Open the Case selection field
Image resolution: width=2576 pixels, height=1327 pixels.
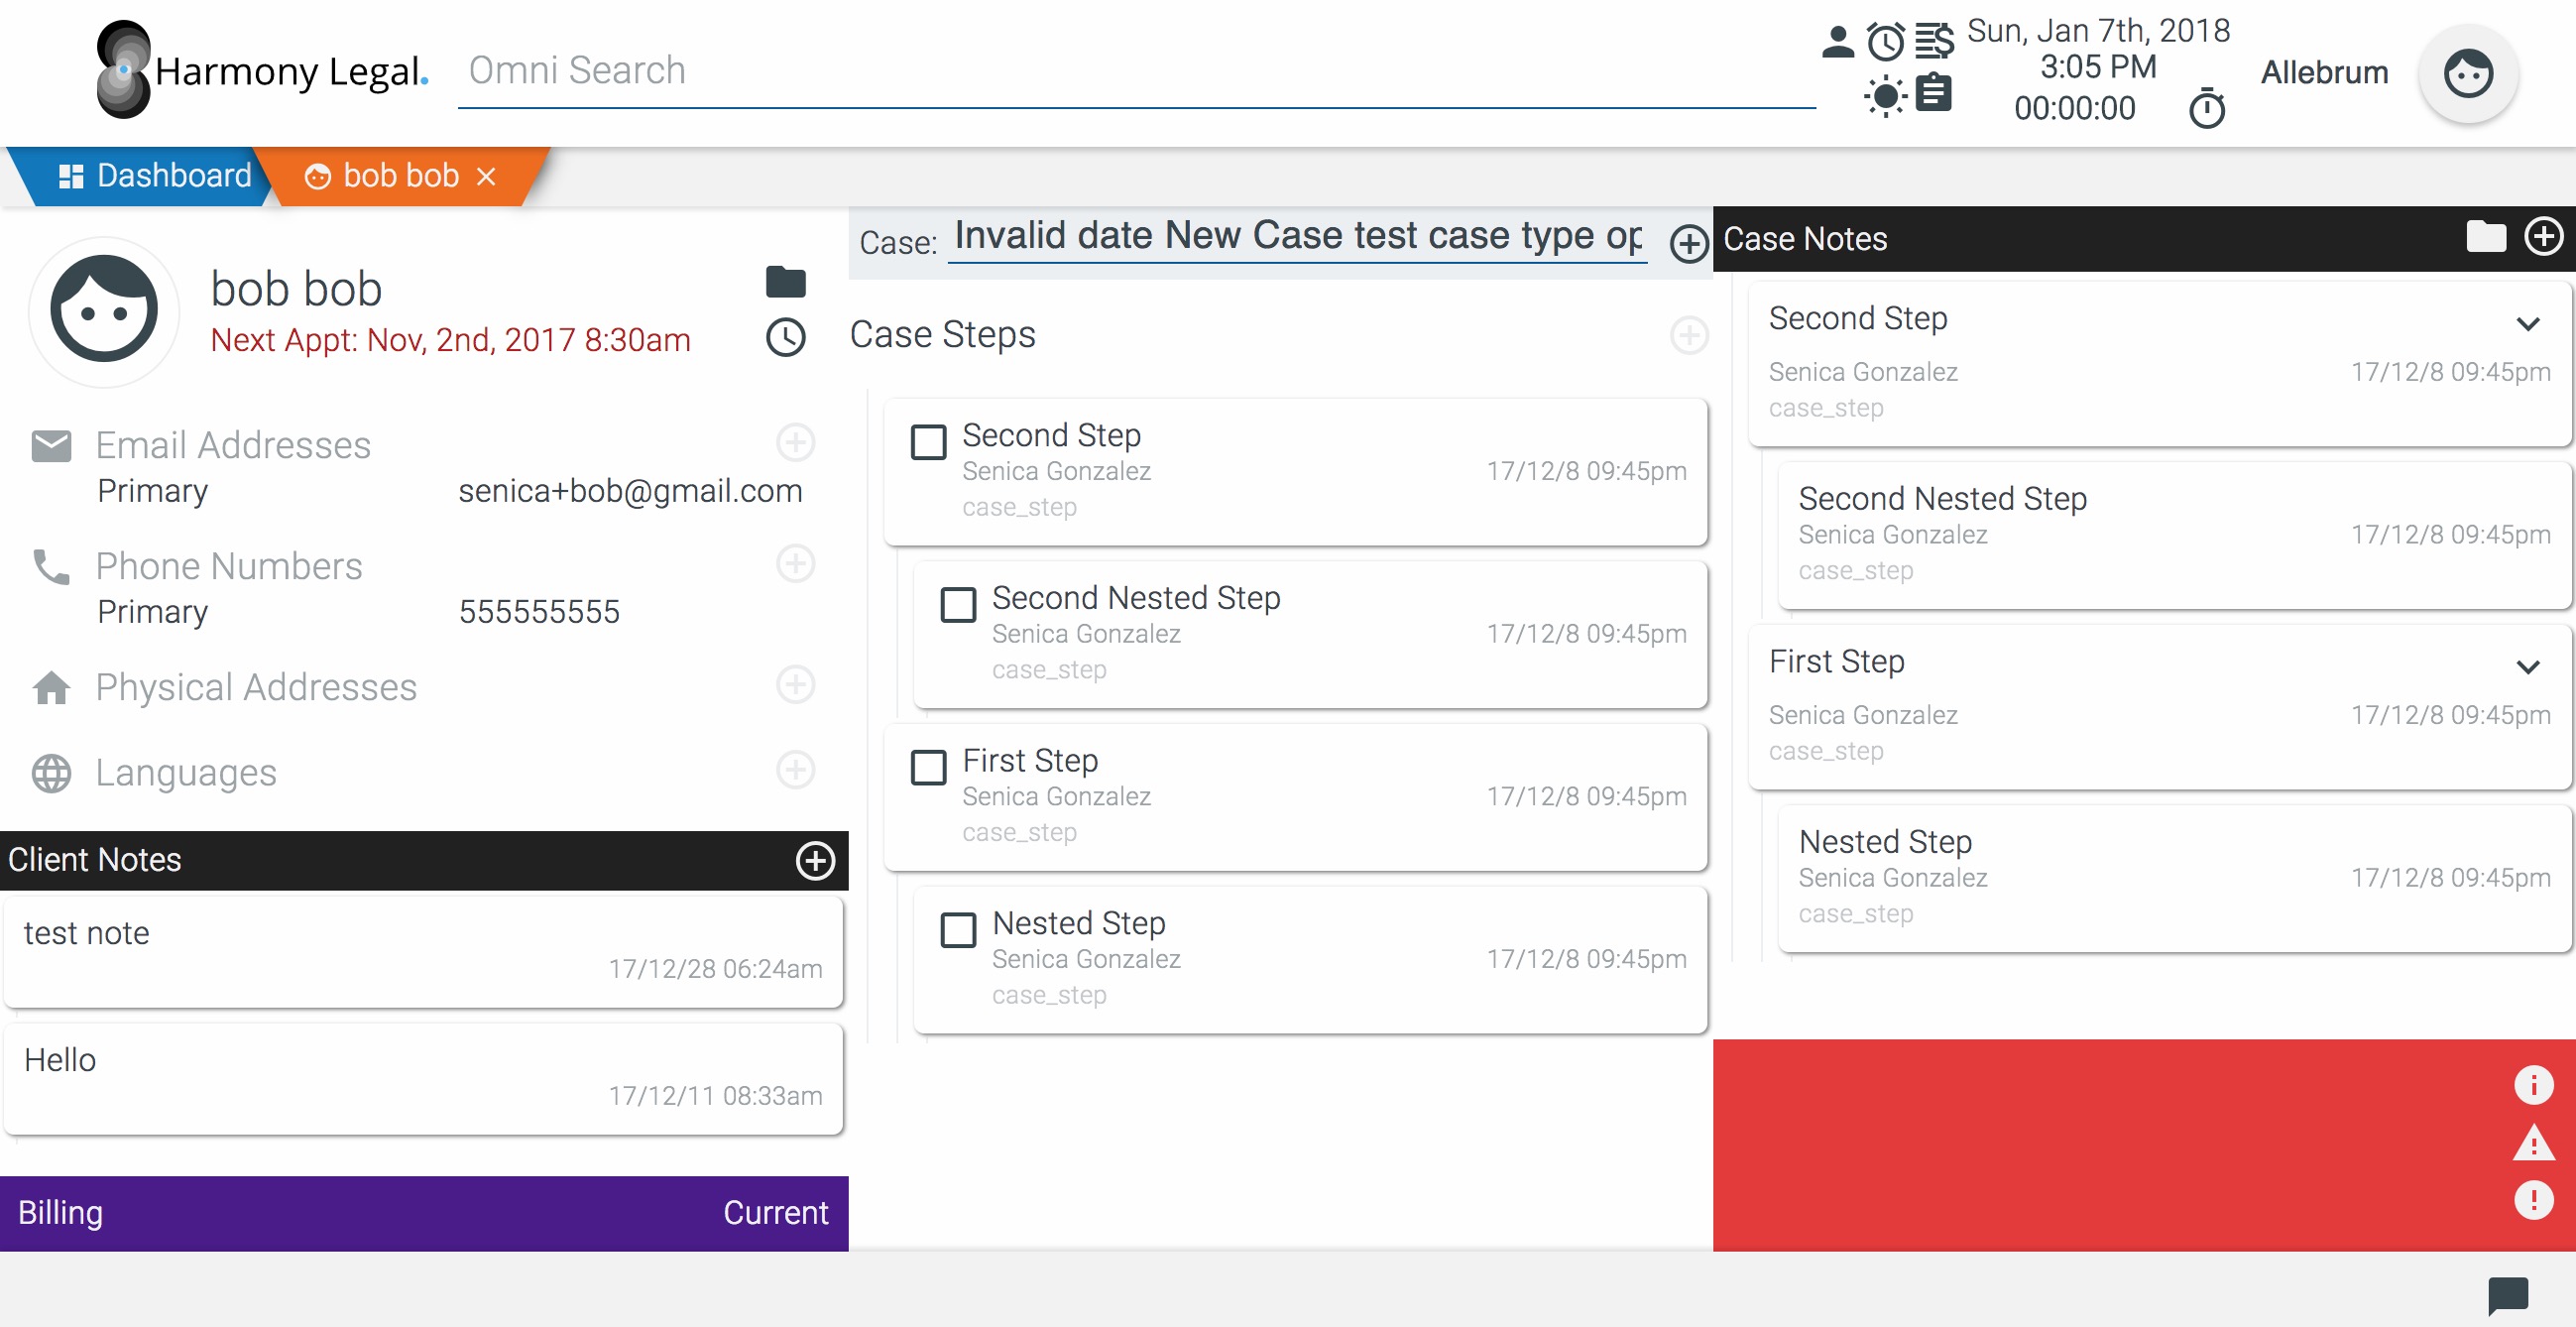coord(1297,237)
